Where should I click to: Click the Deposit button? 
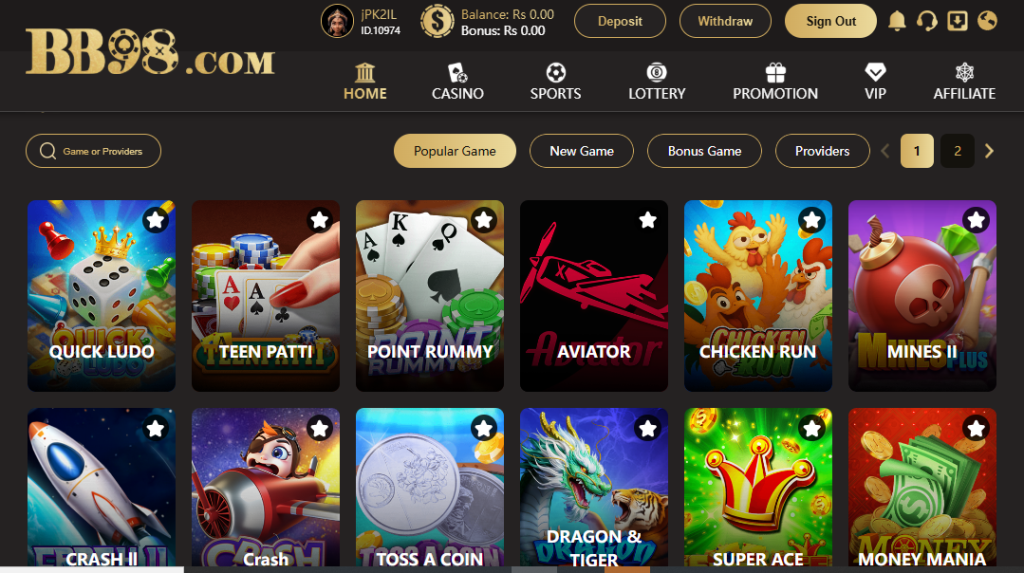[620, 21]
